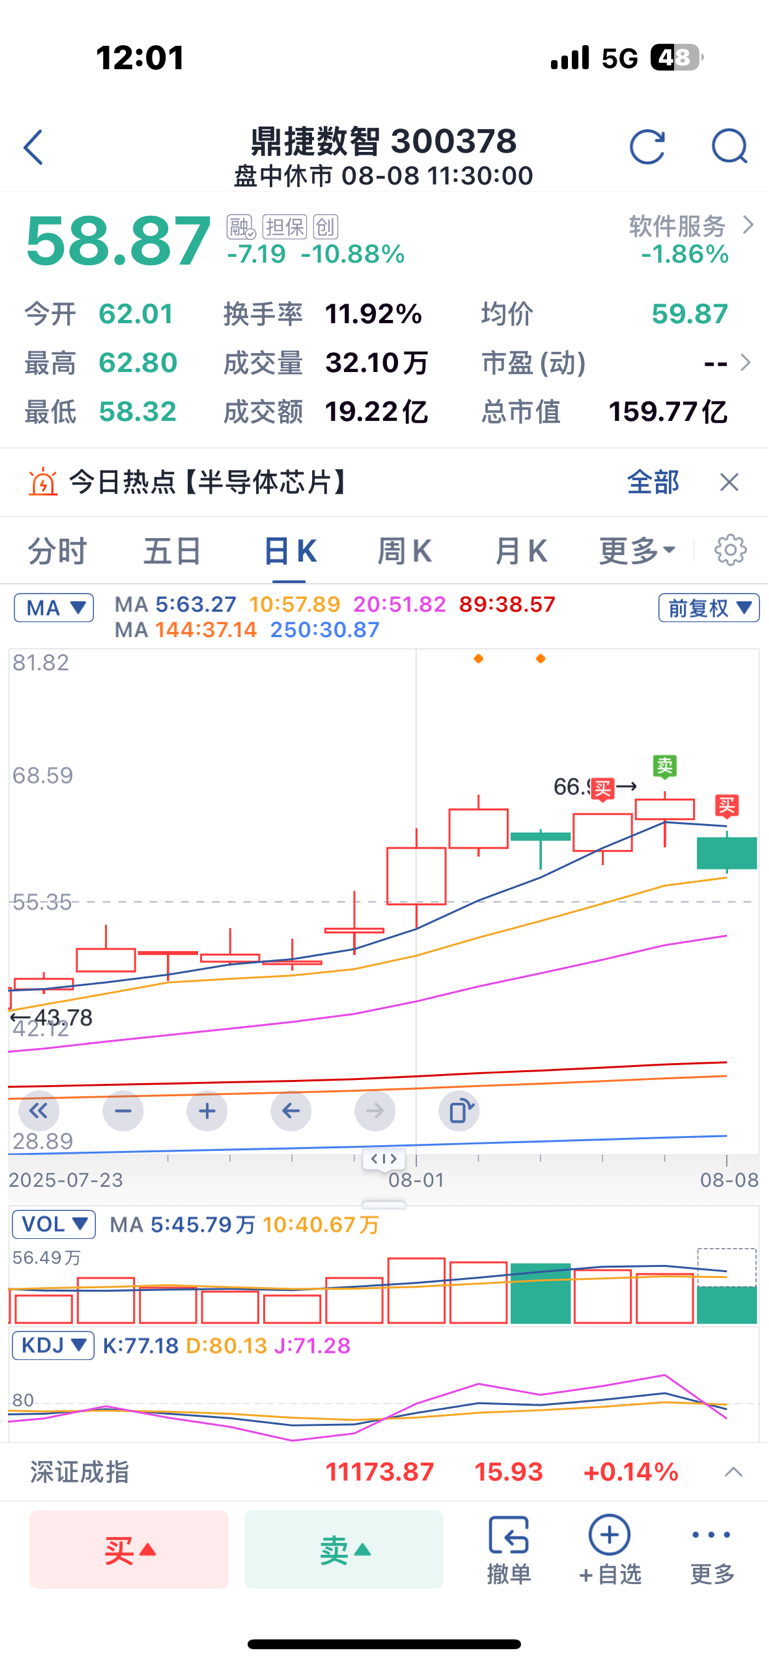The width and height of the screenshot is (769, 1665).
Task: Open 全部 hot topics link
Action: (x=653, y=483)
